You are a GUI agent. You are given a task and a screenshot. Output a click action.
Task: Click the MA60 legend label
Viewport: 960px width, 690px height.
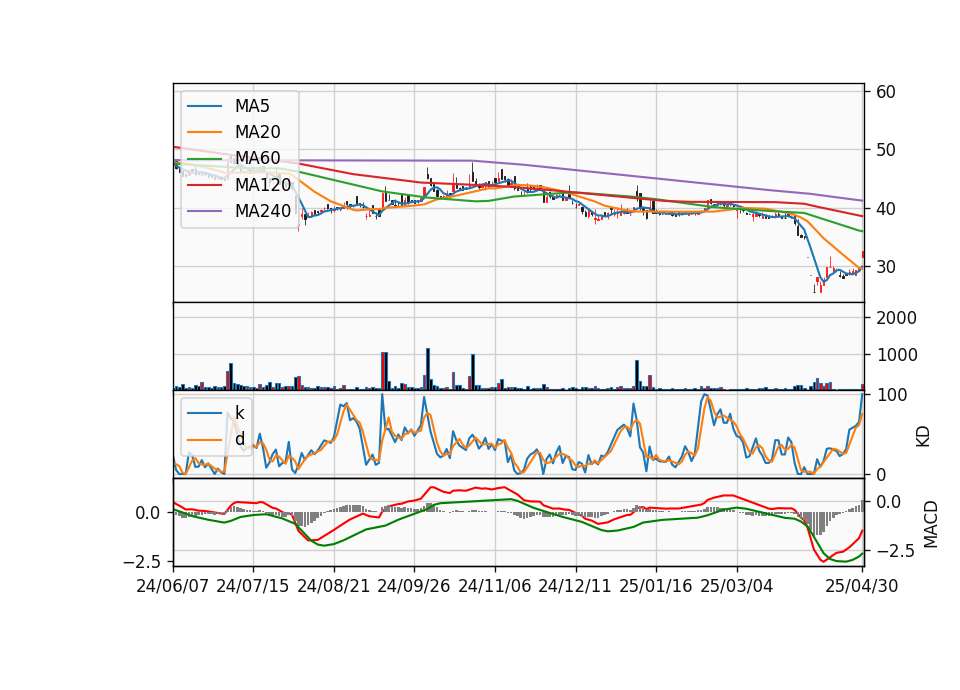257,158
